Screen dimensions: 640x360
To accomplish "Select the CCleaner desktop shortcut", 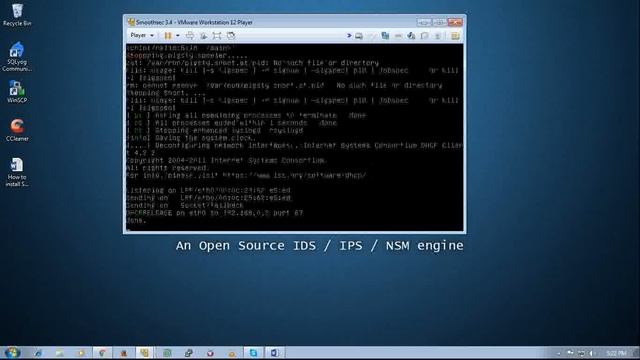I will click(x=17, y=130).
